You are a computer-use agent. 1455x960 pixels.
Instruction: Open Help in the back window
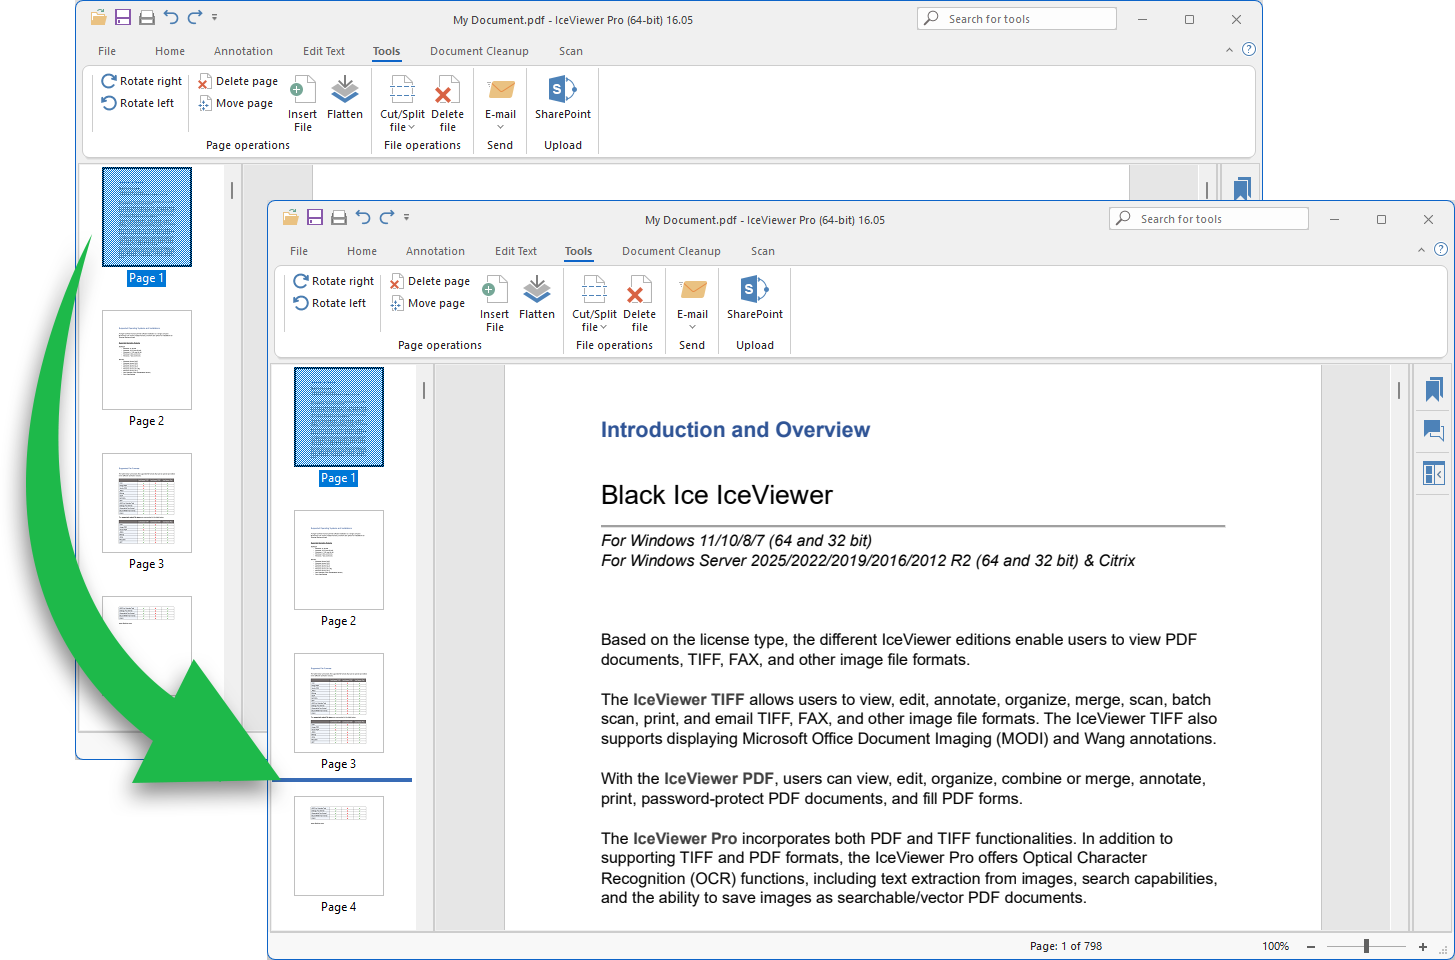coord(1249,49)
